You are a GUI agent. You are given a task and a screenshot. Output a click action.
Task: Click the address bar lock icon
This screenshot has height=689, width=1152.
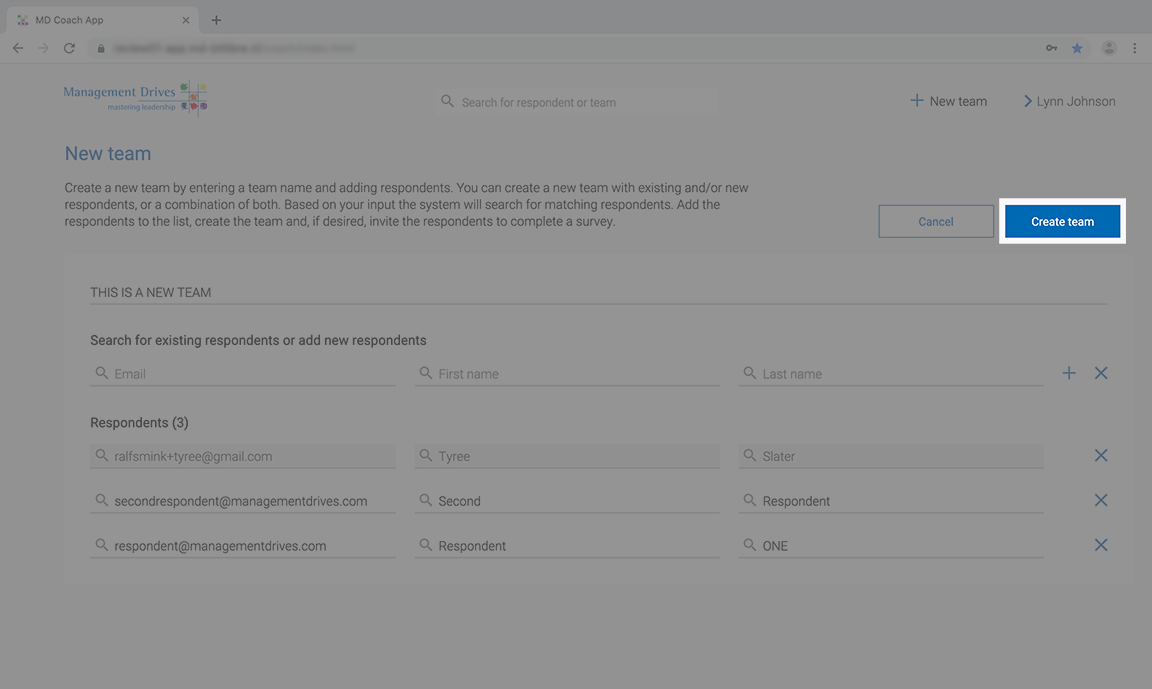pyautogui.click(x=101, y=48)
